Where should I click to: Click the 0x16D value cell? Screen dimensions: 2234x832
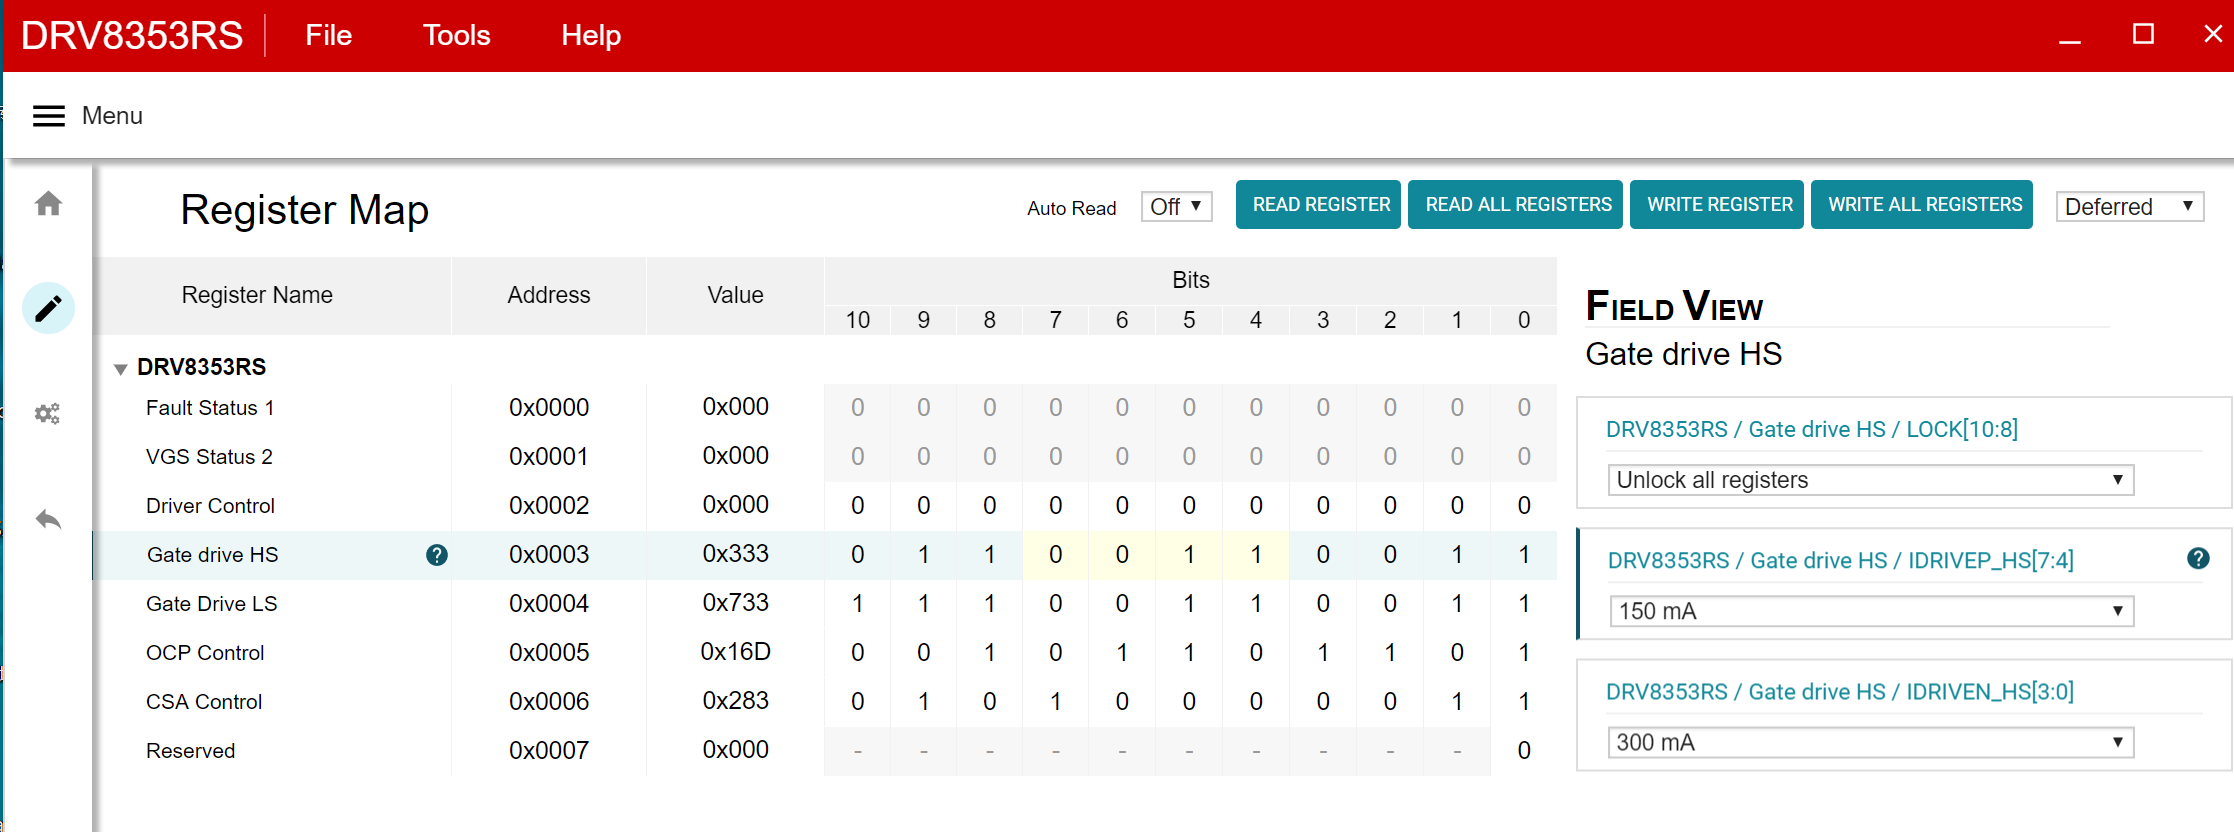click(x=735, y=652)
